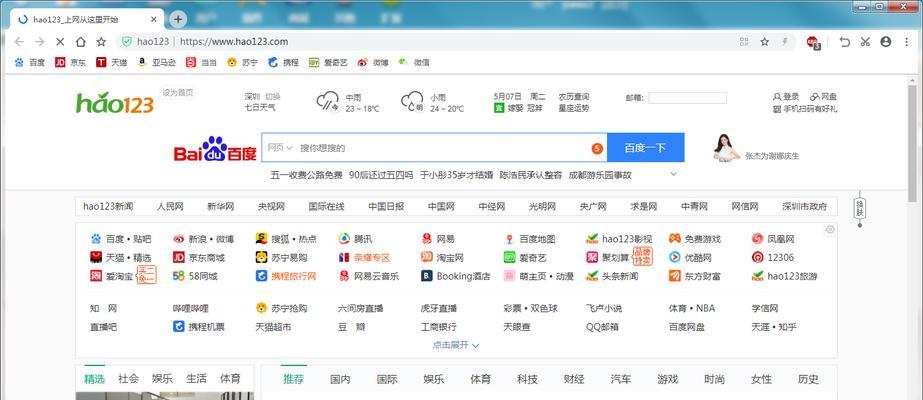Open 农历查询 link
Image resolution: width=923 pixels, height=400 pixels.
574,96
